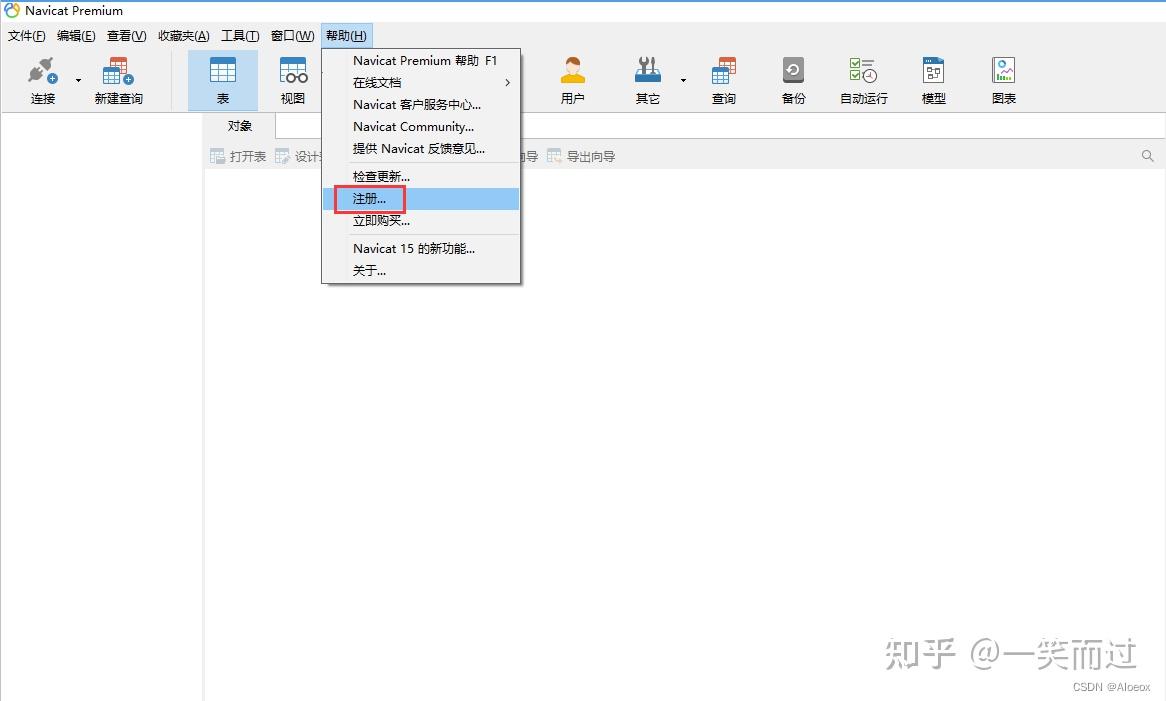Expand the dropdown arrow next to 其它
Viewport: 1166px width, 701px height.
(x=683, y=80)
